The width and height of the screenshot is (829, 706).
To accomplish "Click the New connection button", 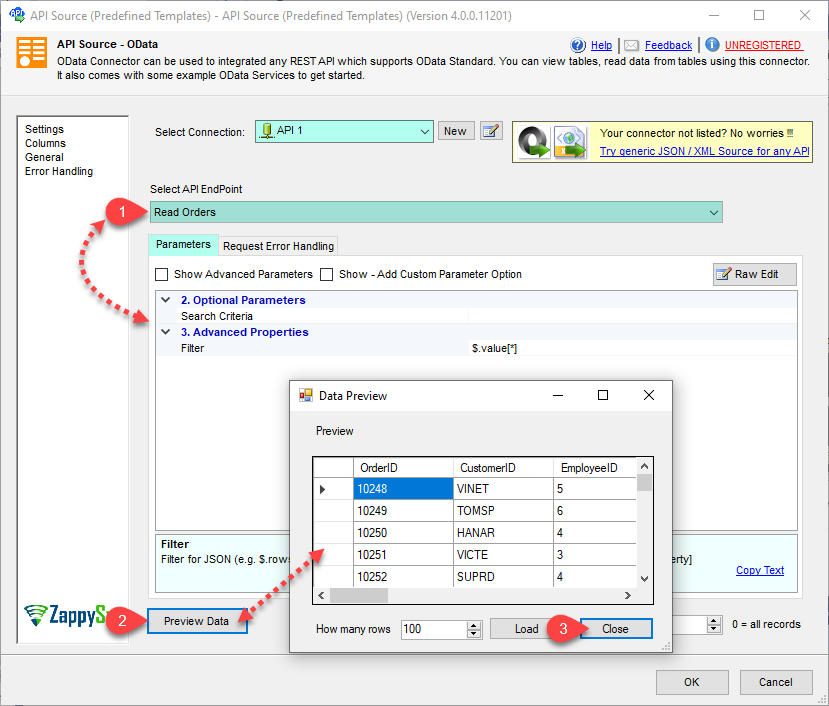I will pos(455,131).
